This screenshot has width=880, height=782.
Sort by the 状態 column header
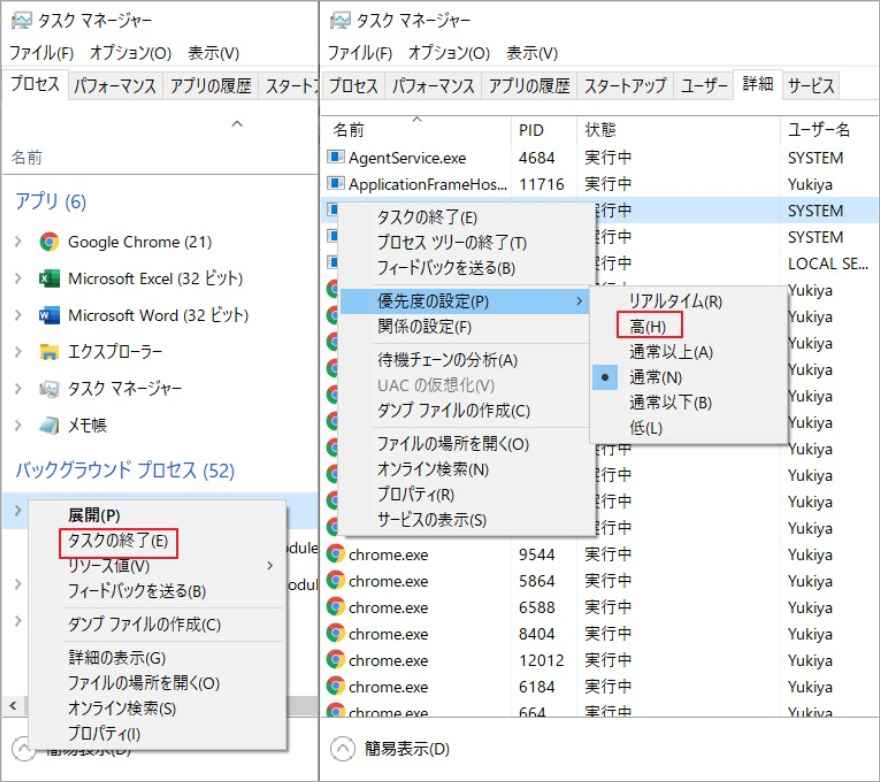click(x=677, y=130)
